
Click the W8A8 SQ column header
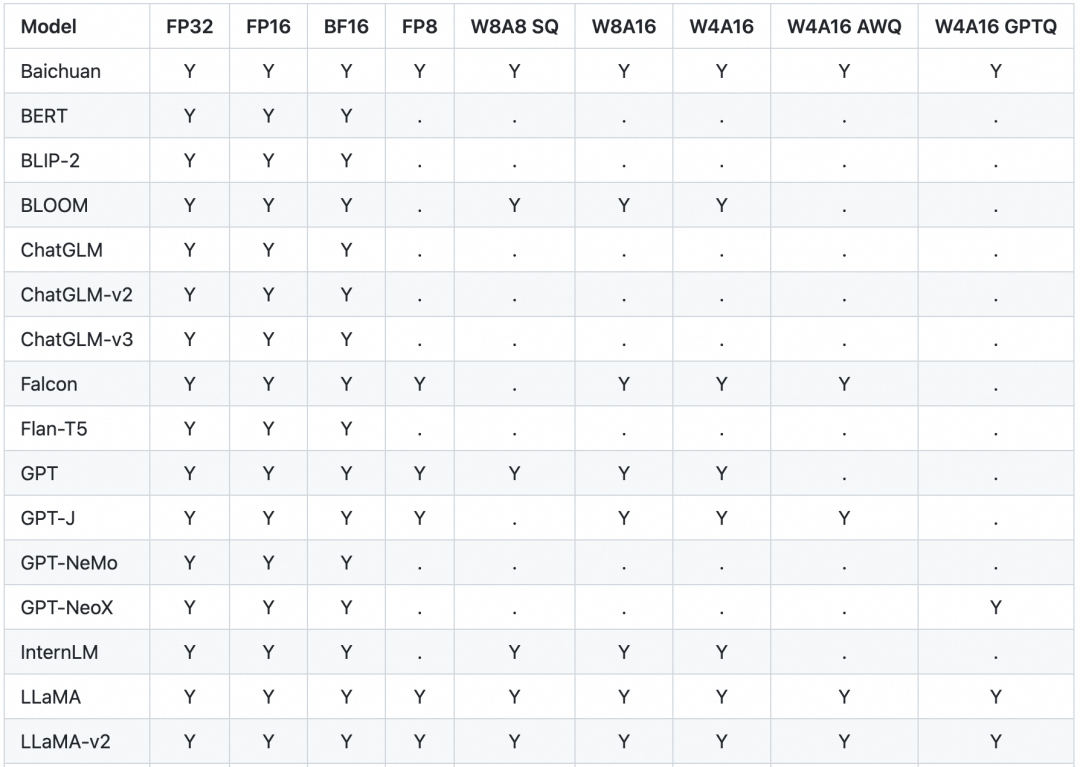coord(514,27)
